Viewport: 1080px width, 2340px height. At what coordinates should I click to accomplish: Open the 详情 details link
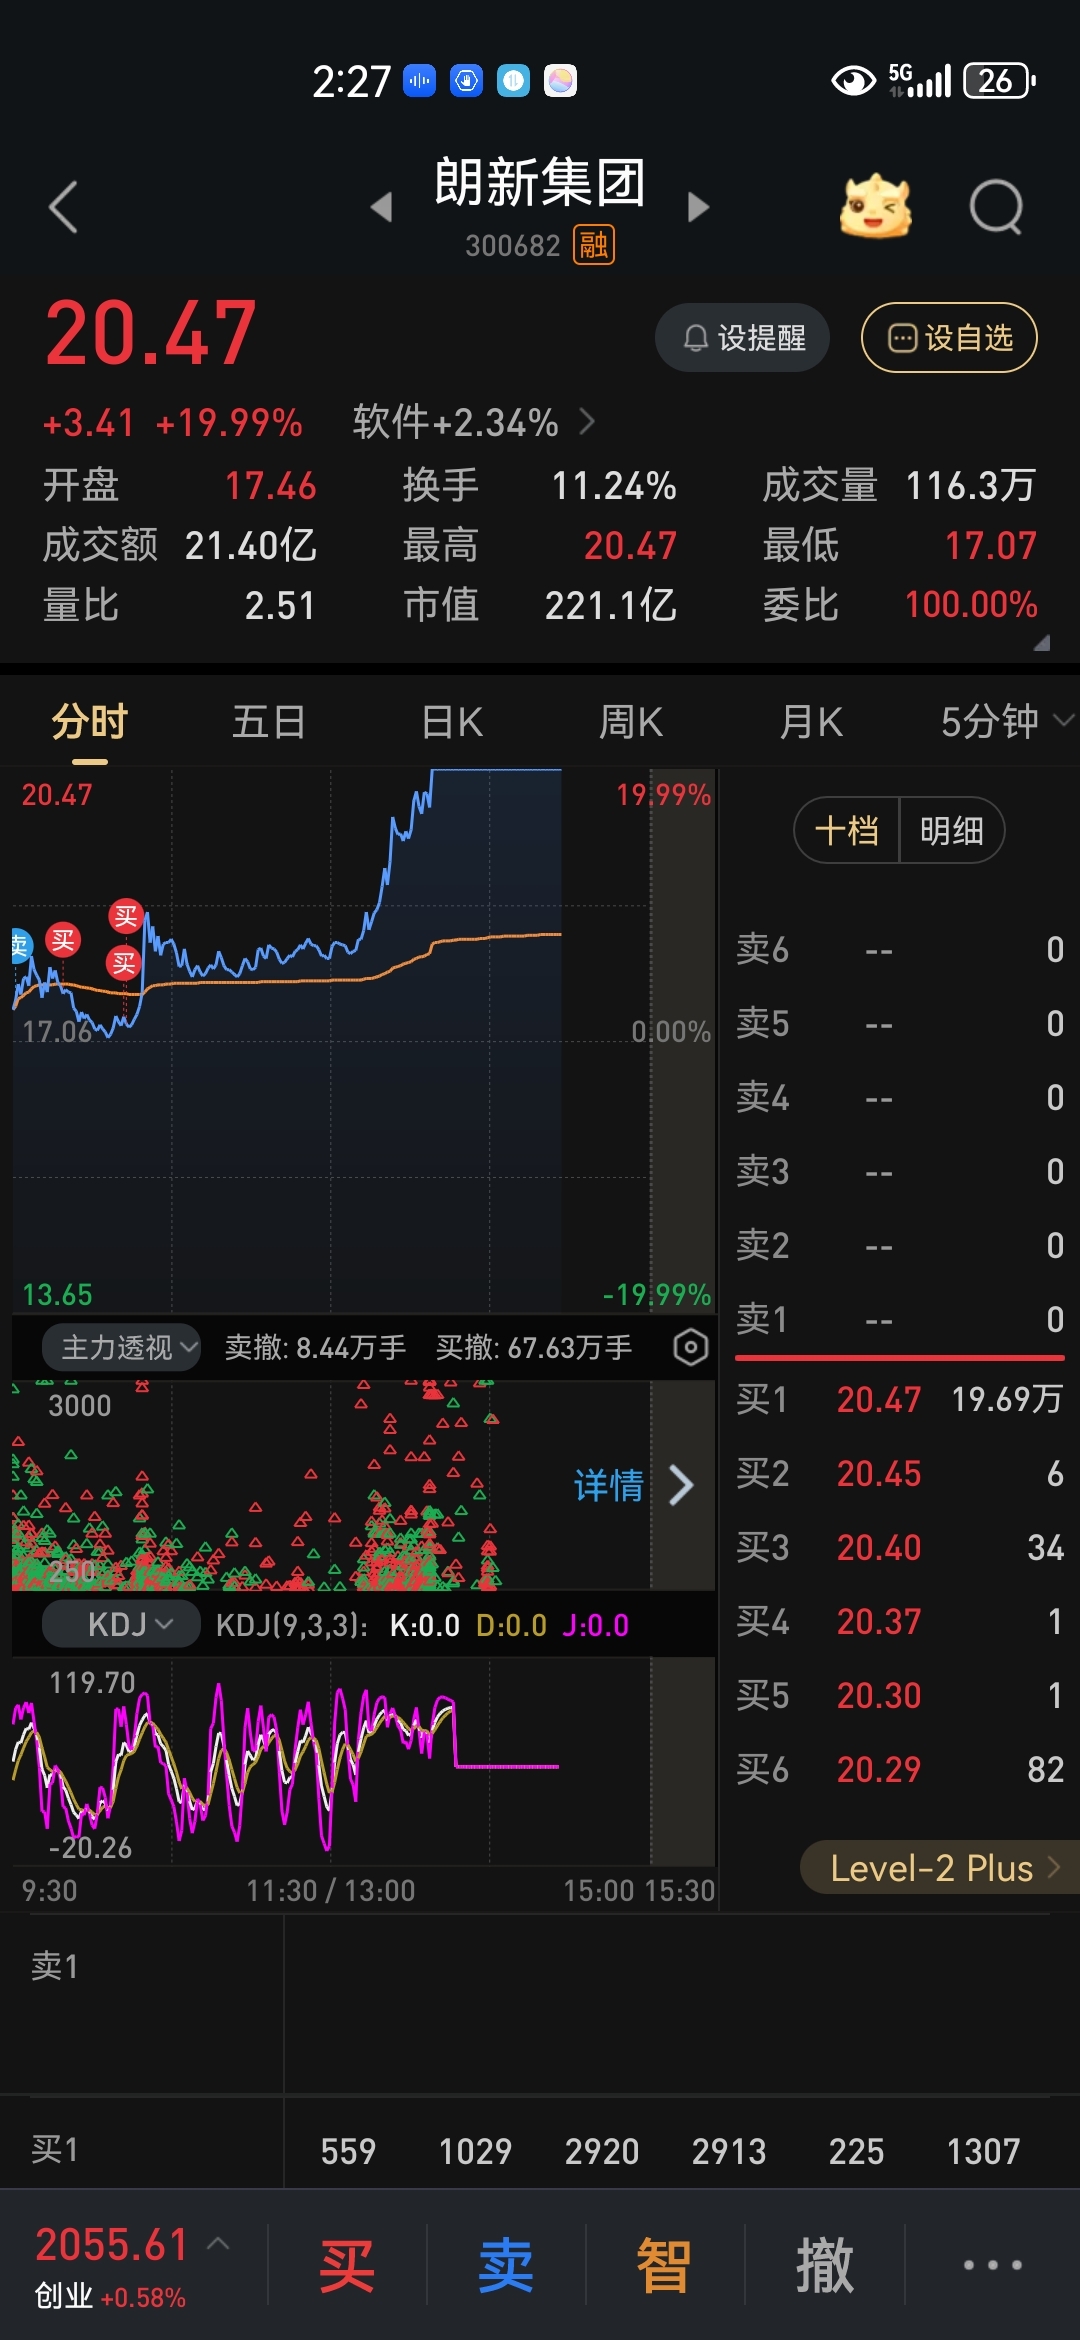(x=608, y=1485)
